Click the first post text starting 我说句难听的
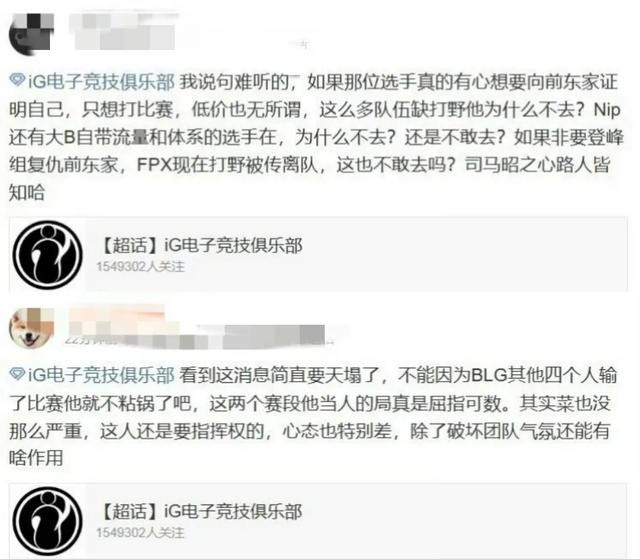Image resolution: width=640 pixels, height=559 pixels. 316,137
